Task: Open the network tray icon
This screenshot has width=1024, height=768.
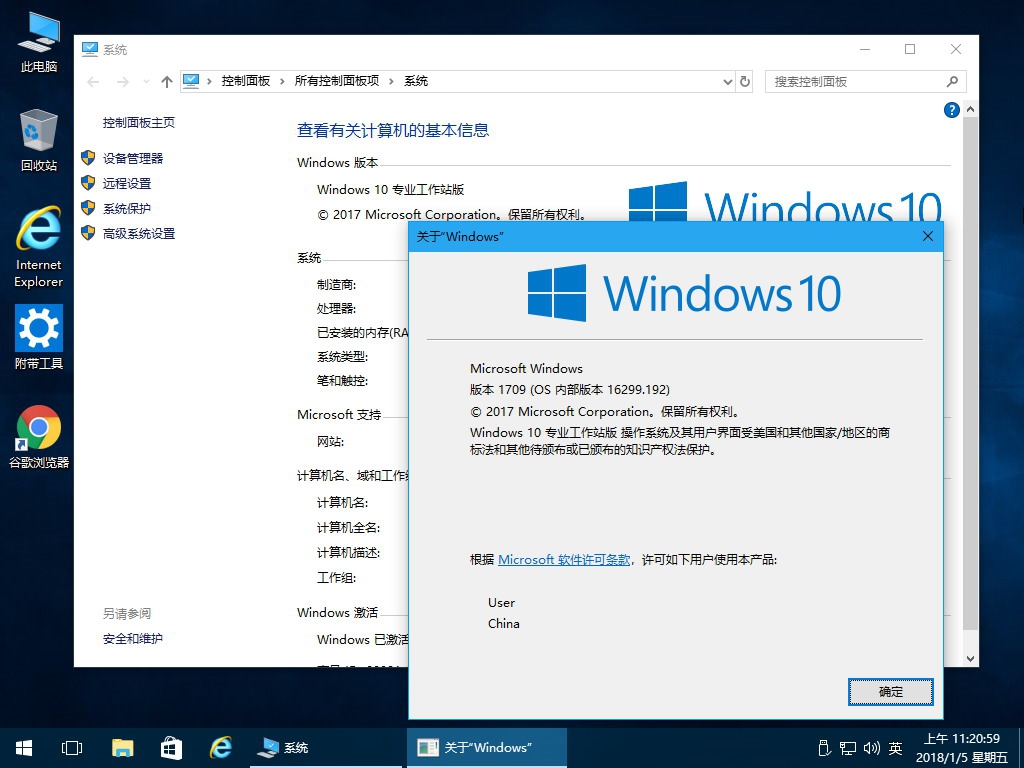Action: pos(848,748)
